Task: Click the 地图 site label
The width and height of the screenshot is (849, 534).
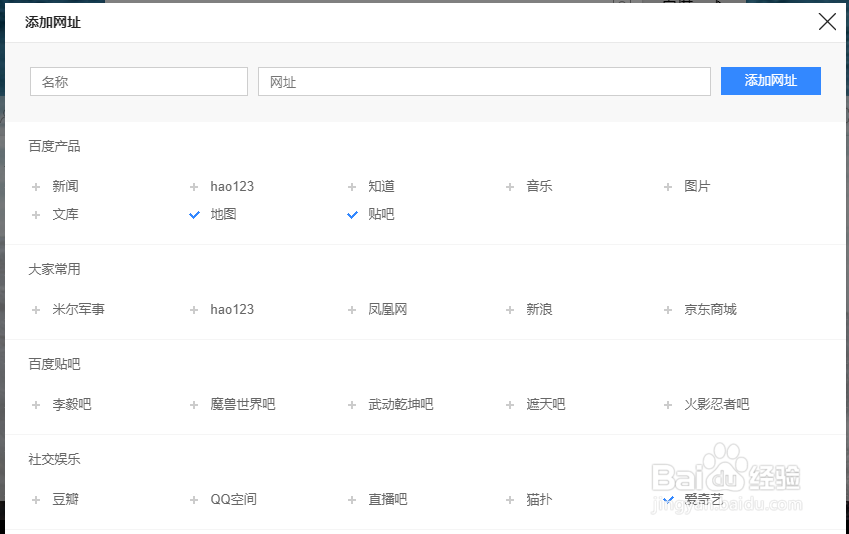Action: coord(223,214)
